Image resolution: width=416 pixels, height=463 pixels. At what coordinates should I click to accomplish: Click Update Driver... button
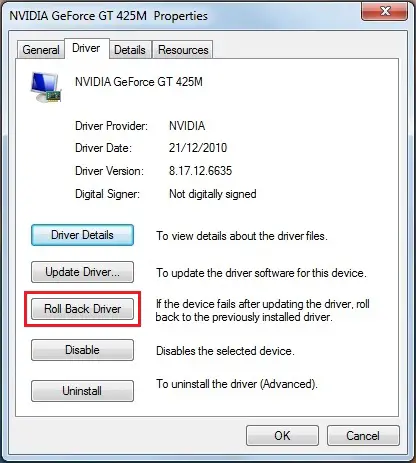pos(82,272)
